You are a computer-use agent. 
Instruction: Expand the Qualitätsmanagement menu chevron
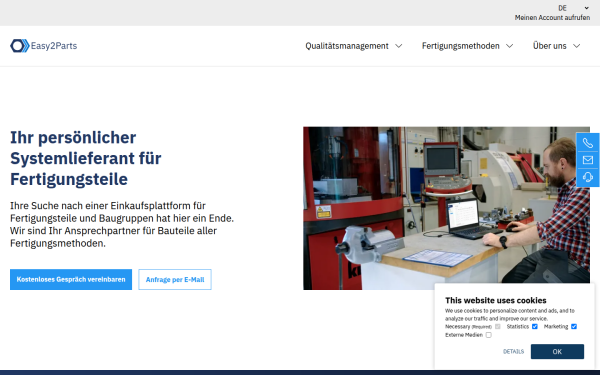pos(399,46)
